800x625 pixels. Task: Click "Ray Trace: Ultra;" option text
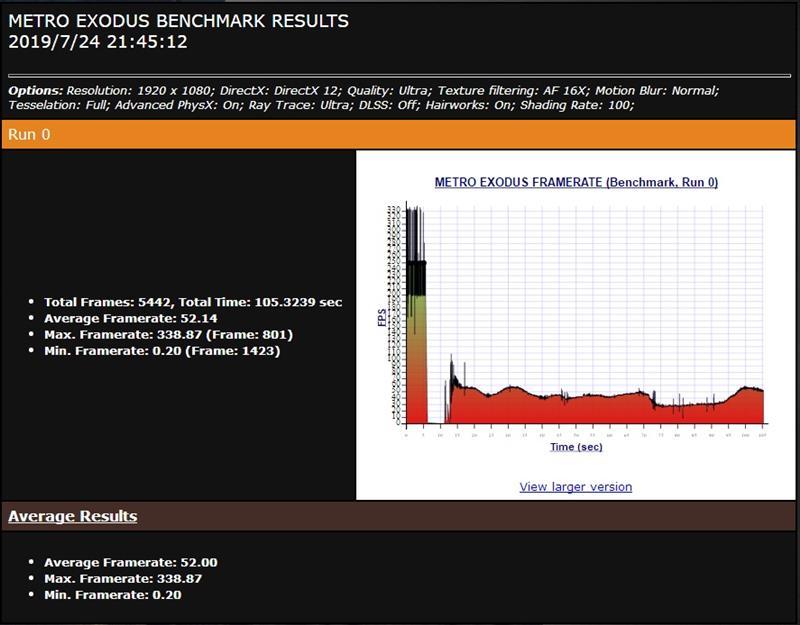pos(302,105)
